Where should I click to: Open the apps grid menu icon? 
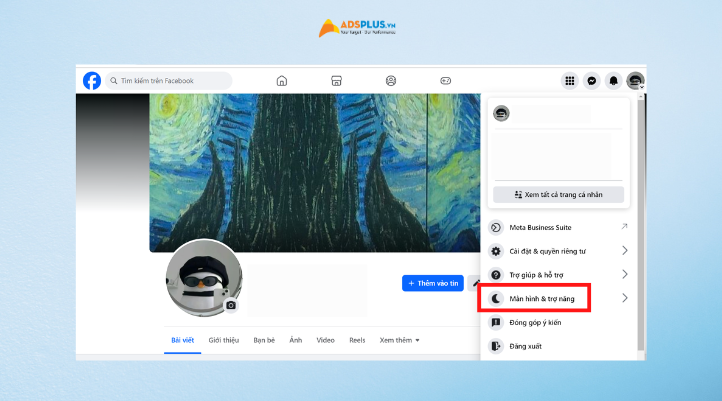coord(570,81)
